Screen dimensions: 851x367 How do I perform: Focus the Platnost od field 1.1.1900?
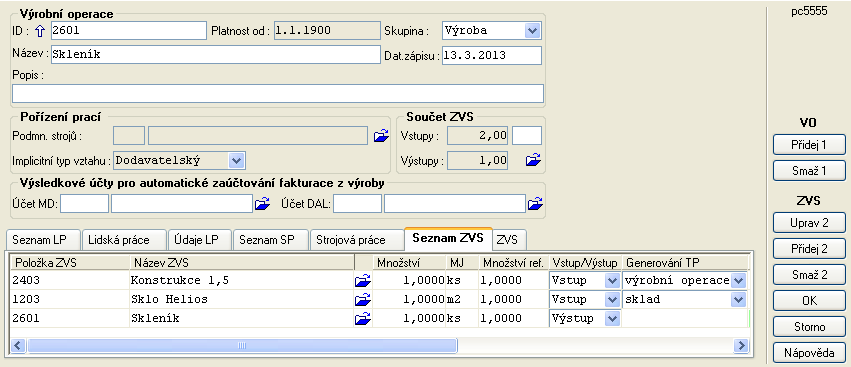click(326, 31)
